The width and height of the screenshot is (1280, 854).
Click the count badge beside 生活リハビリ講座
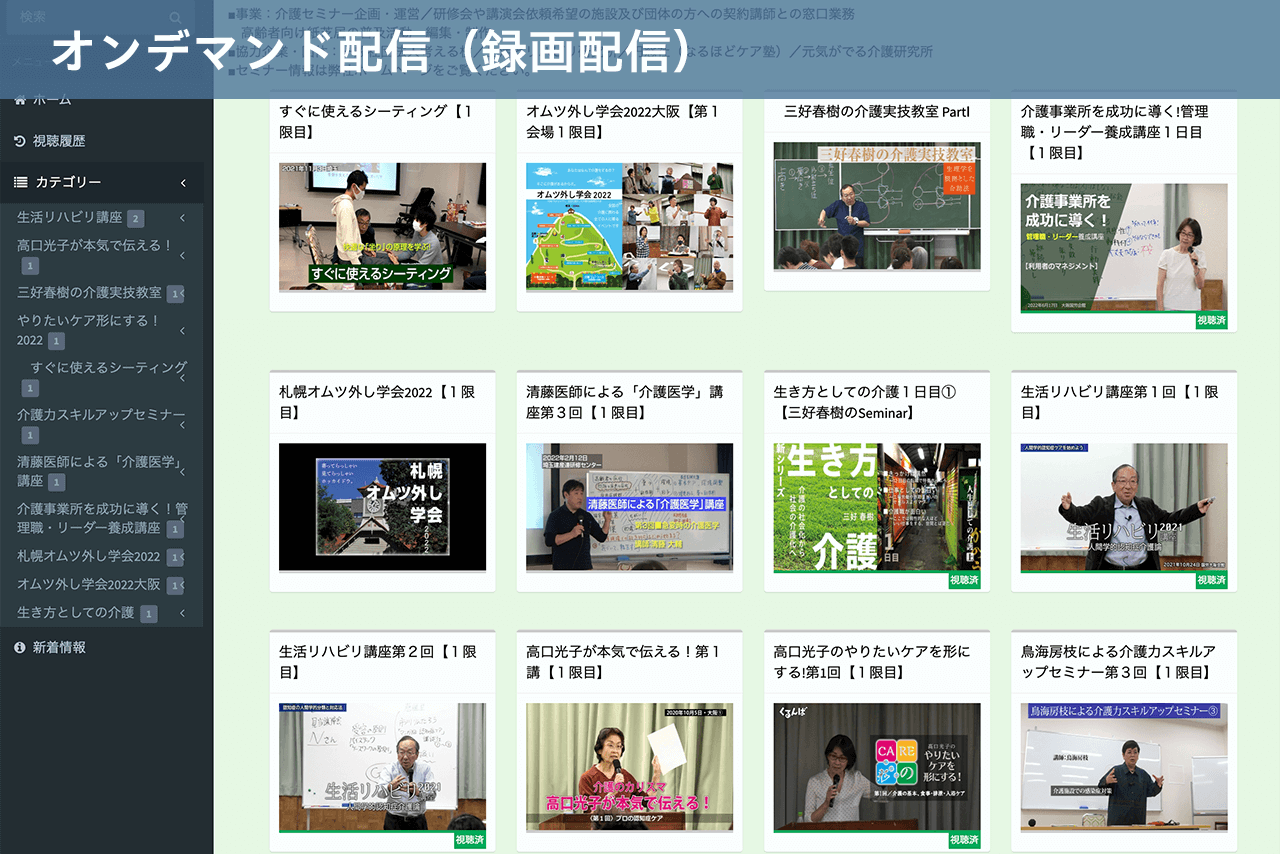point(135,218)
